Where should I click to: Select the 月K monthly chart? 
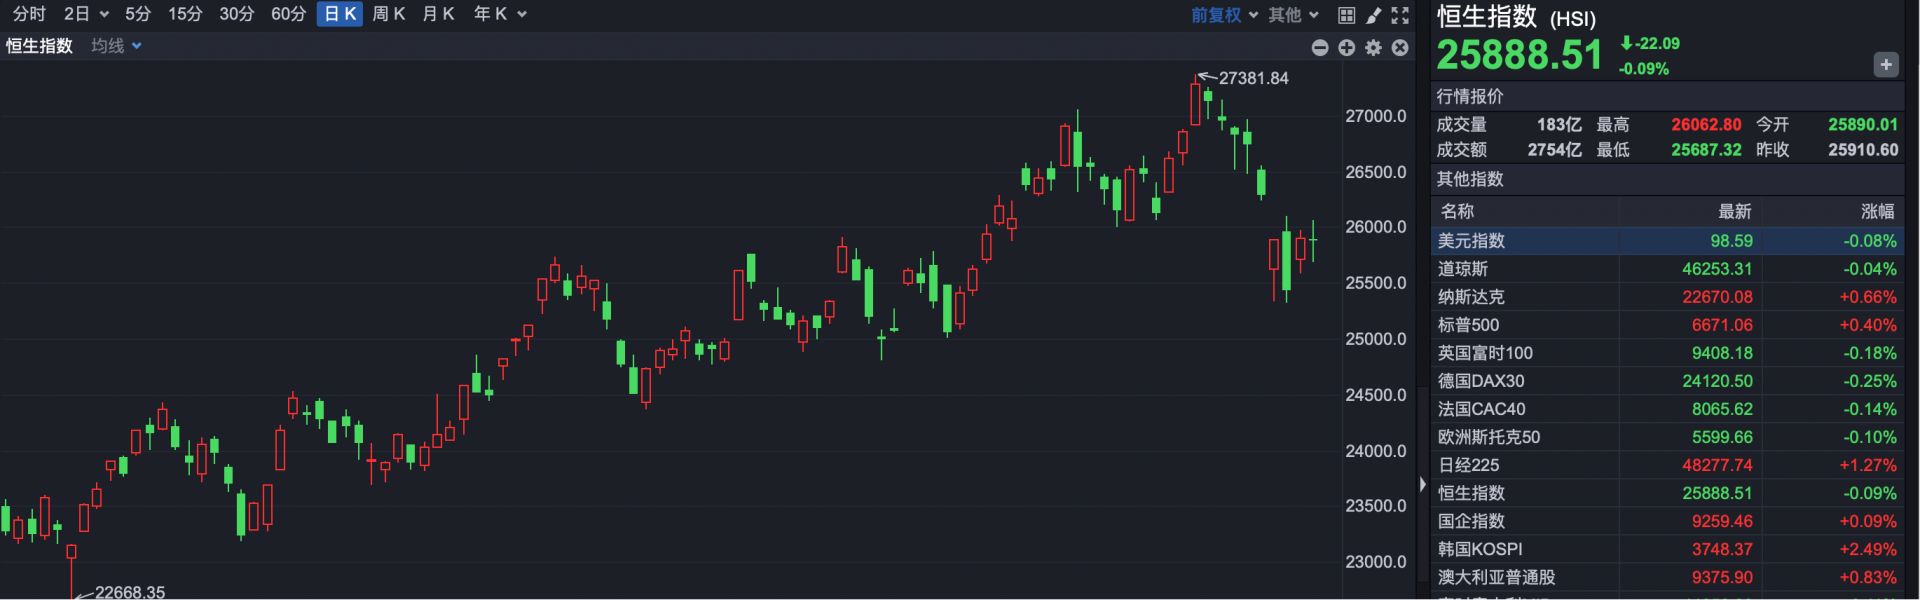pos(438,14)
